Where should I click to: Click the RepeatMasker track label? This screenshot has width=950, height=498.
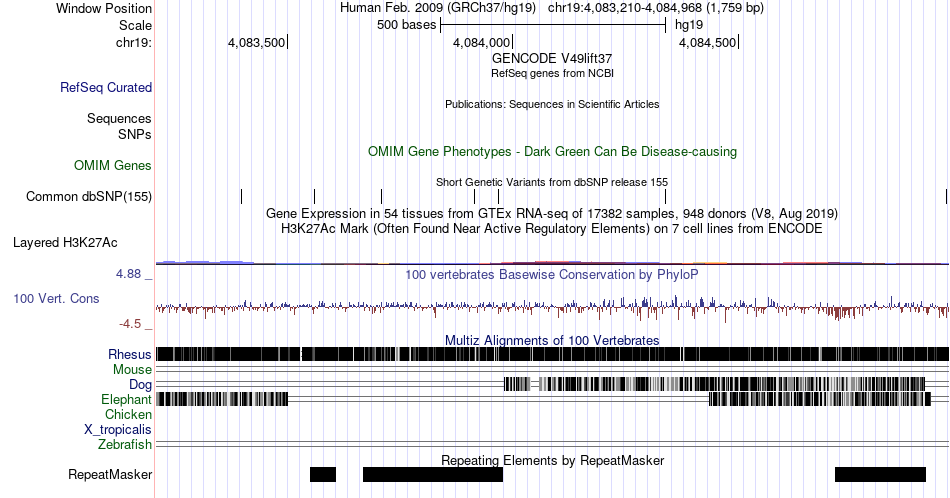(x=110, y=474)
